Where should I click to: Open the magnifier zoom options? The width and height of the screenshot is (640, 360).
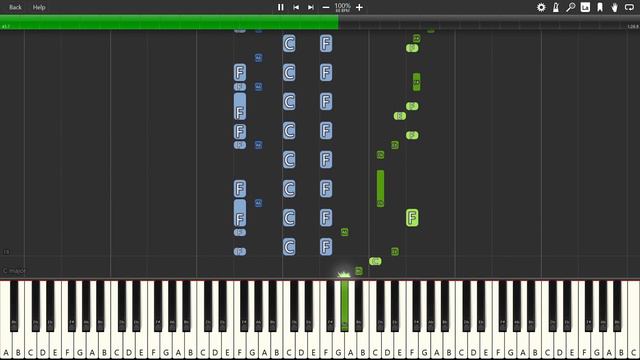(571, 7)
